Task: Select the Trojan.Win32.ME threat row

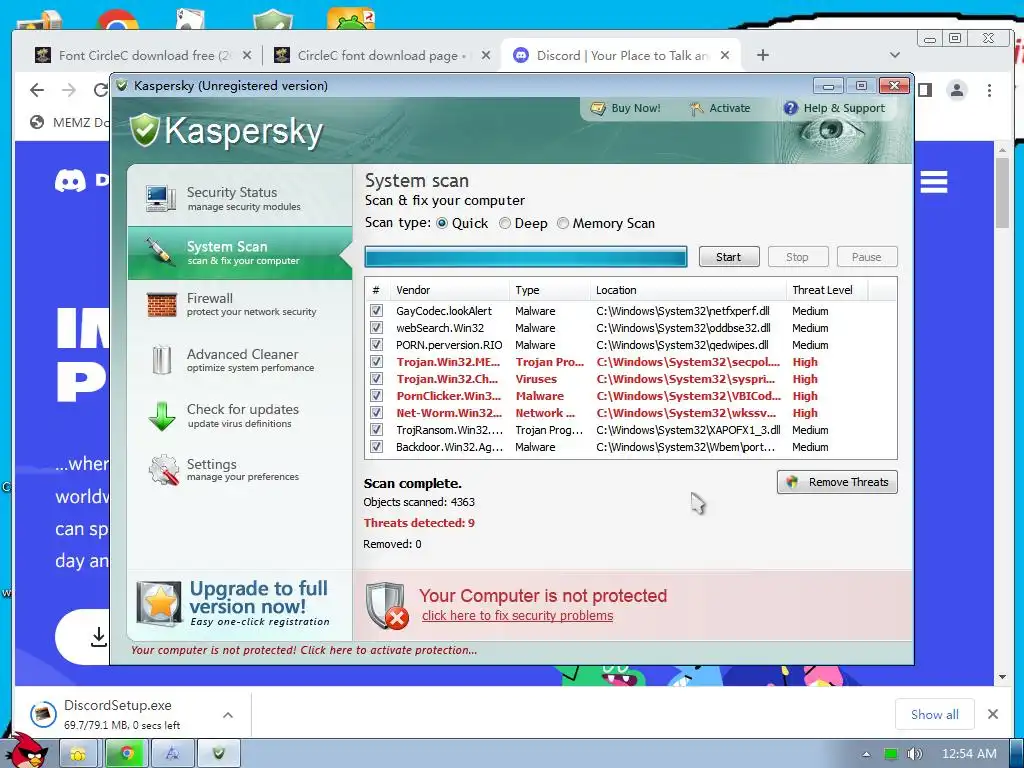Action: 630,362
